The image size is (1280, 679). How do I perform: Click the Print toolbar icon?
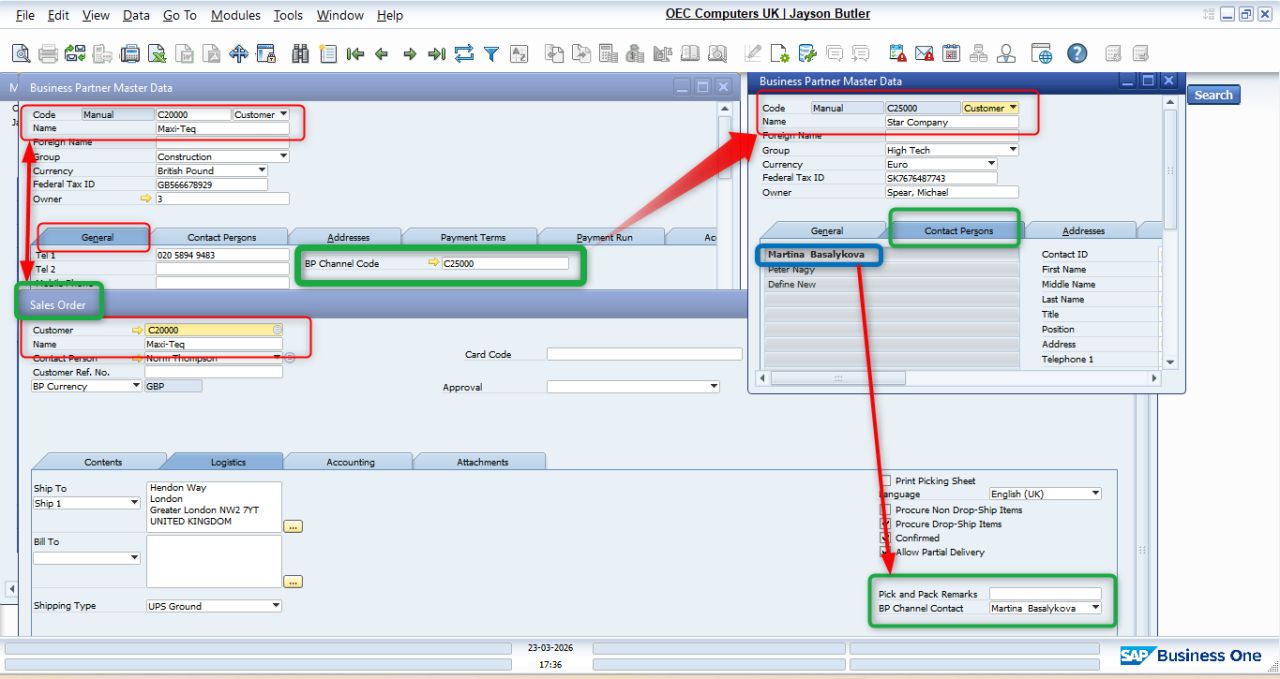(48, 53)
